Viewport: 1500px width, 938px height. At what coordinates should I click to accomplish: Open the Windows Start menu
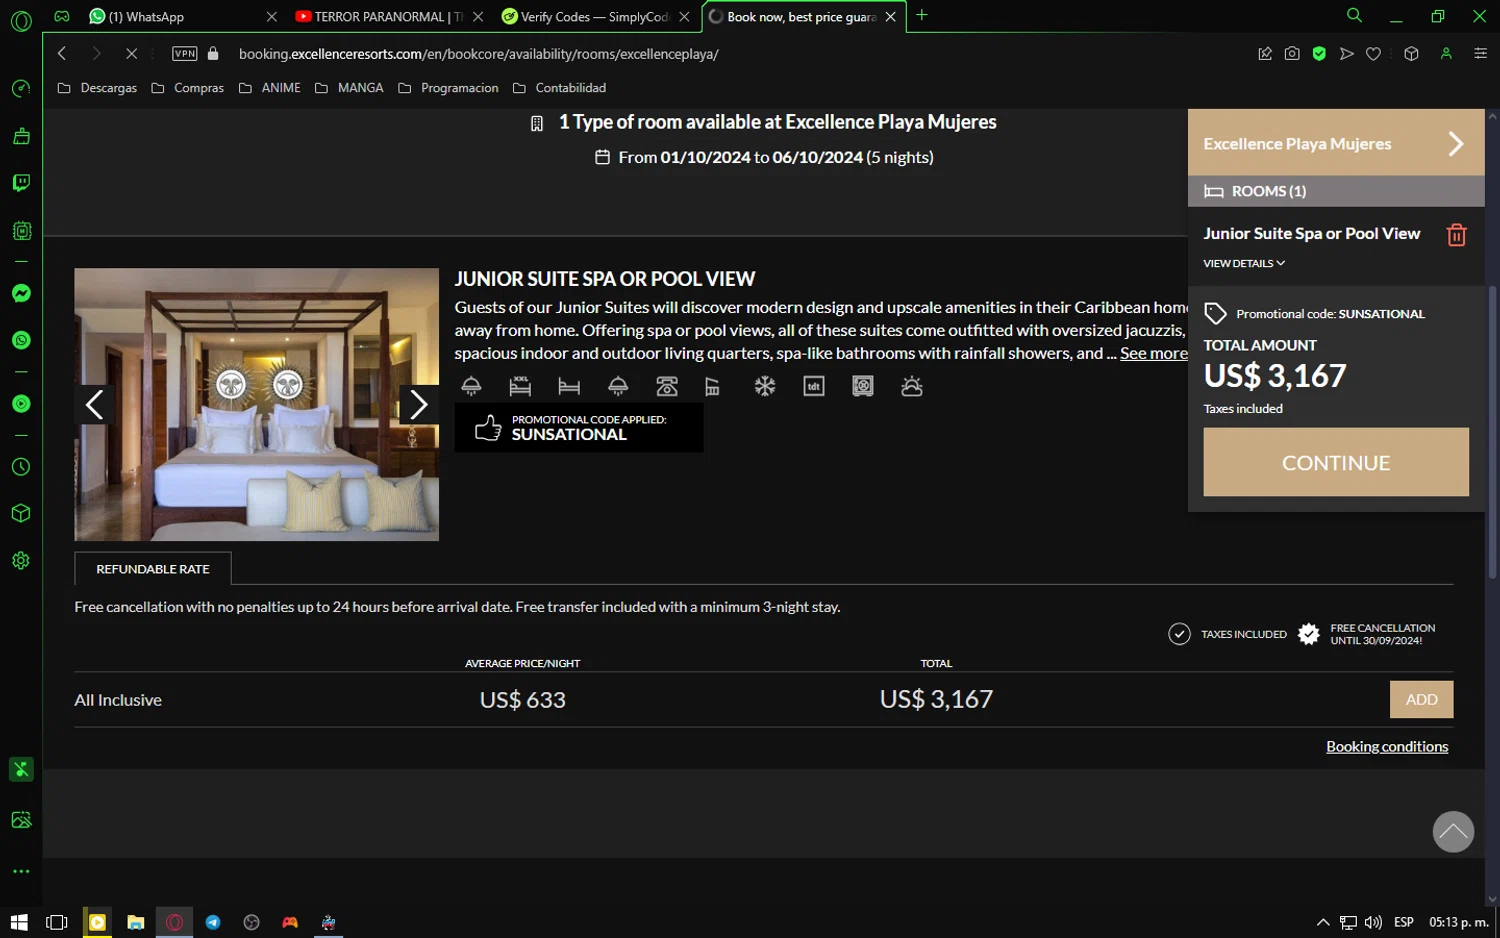pyautogui.click(x=19, y=922)
